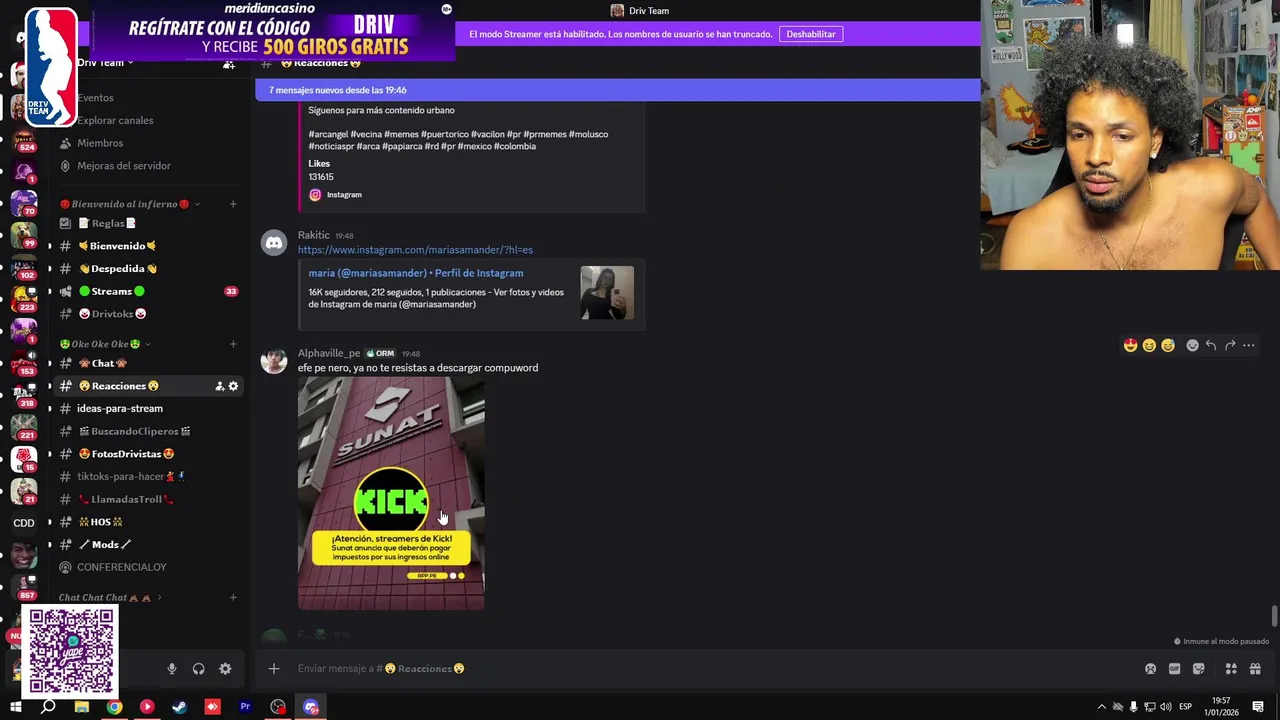Create channel in Oke Oke Oke category

point(233,344)
